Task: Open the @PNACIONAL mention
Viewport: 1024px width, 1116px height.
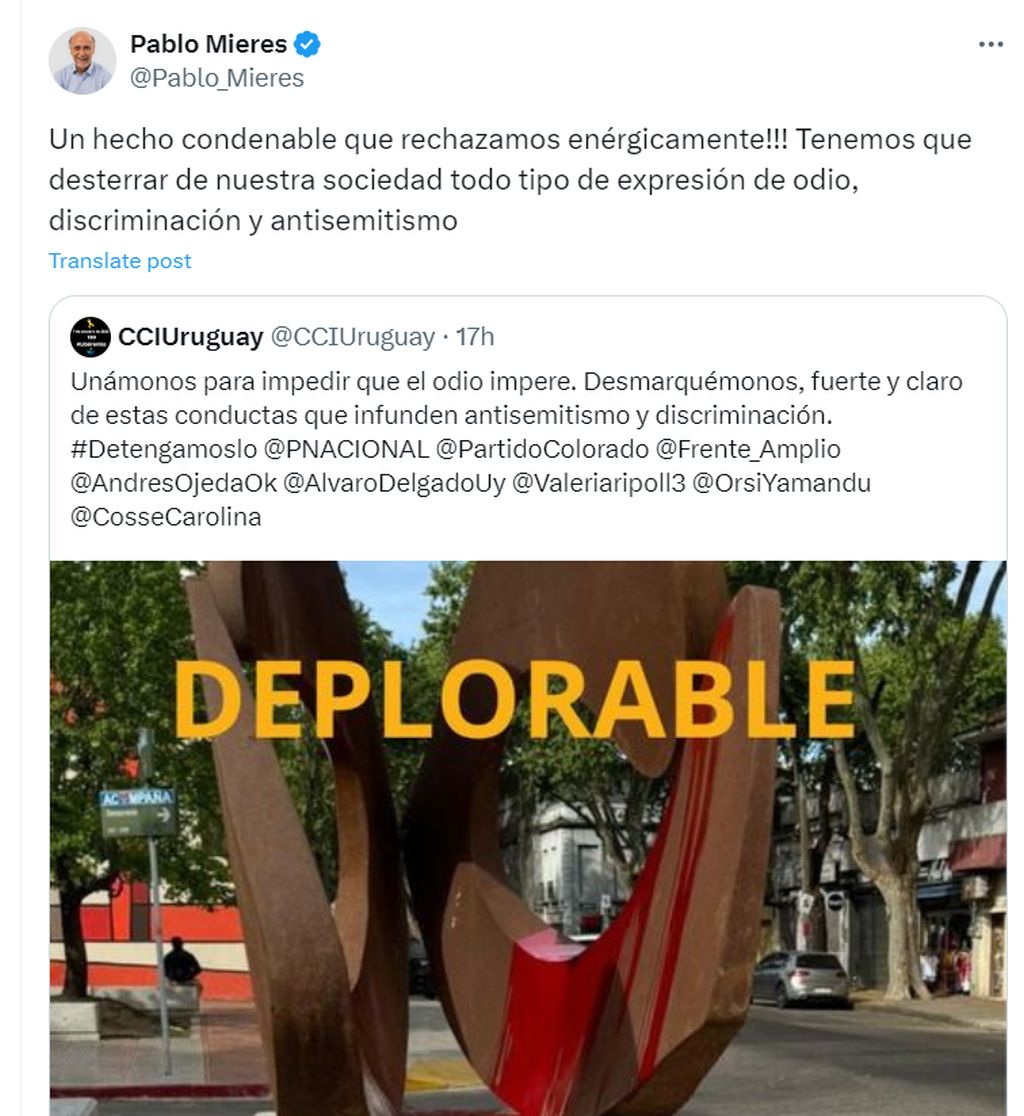Action: coord(347,449)
